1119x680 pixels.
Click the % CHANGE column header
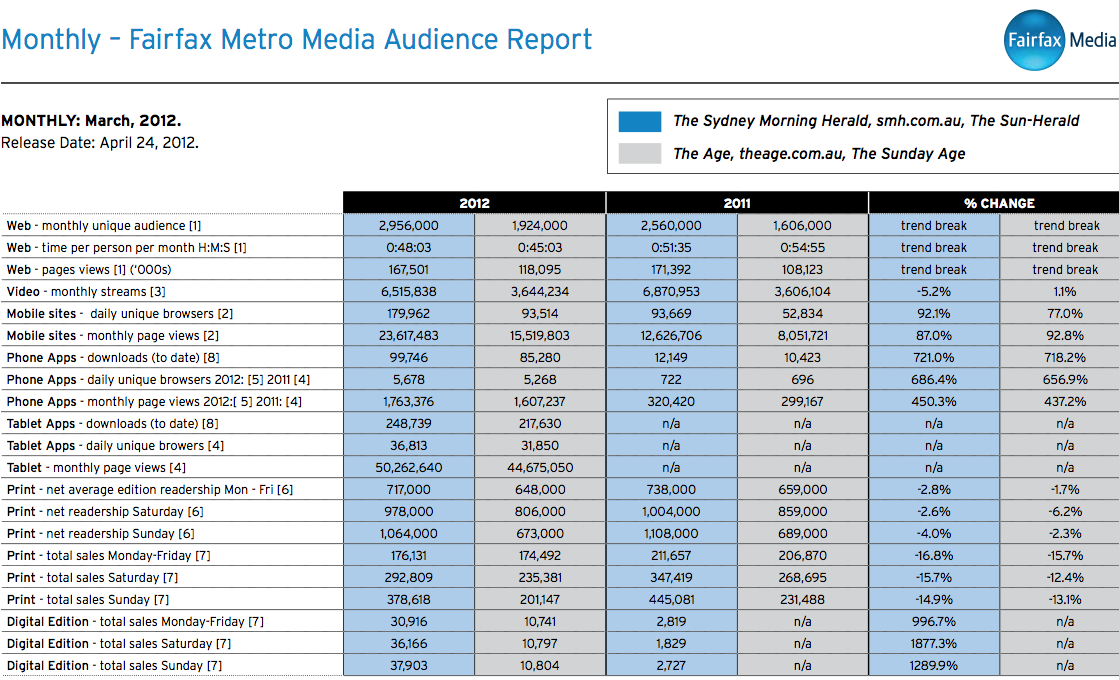(999, 203)
